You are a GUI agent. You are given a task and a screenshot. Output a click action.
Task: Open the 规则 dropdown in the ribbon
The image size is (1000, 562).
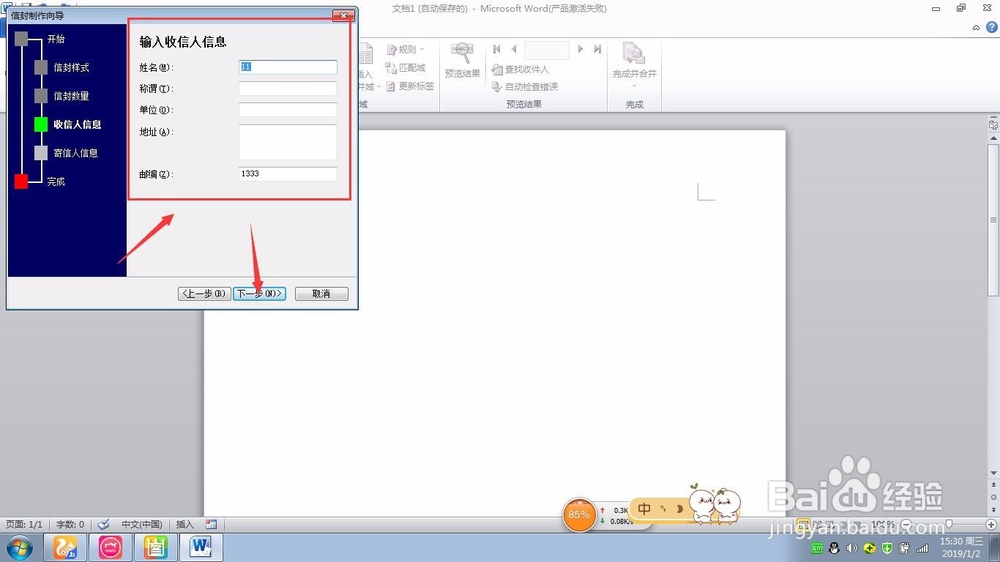tap(406, 49)
